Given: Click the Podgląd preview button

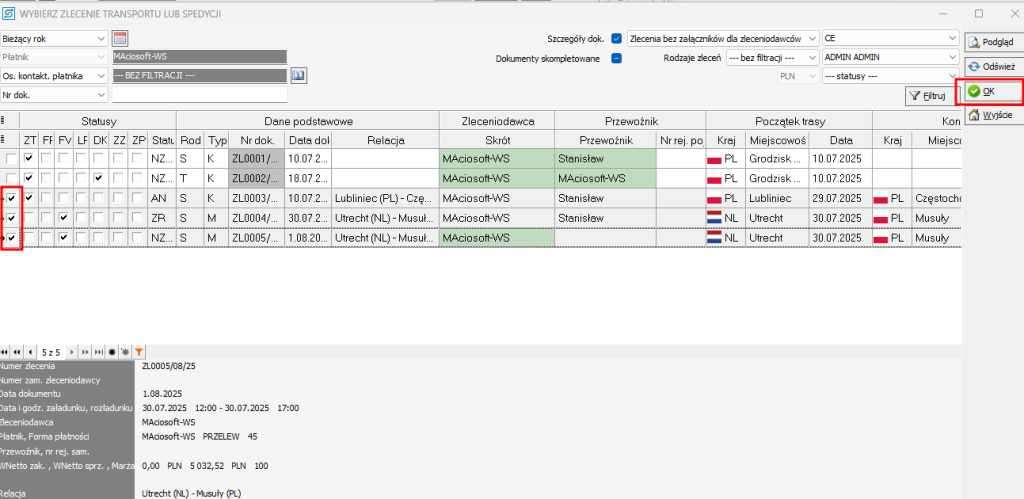Looking at the screenshot, I should tap(989, 41).
